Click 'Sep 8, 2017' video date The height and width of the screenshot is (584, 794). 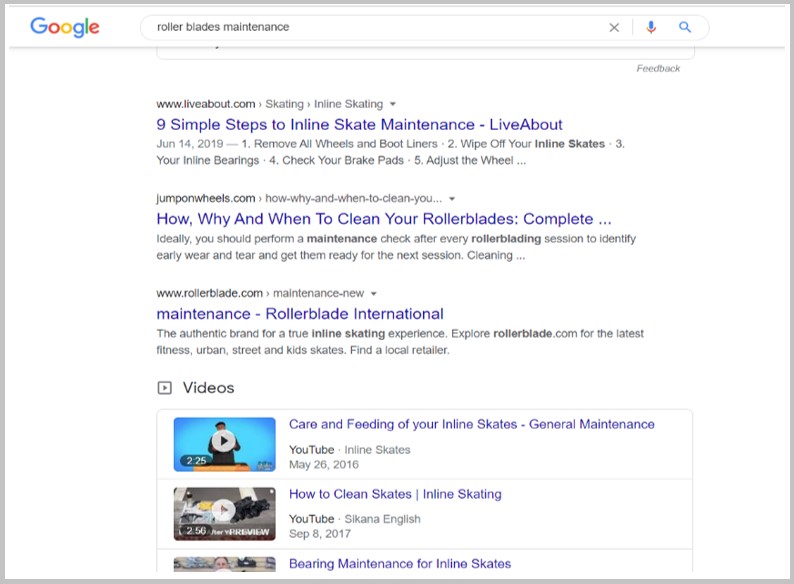tap(320, 534)
